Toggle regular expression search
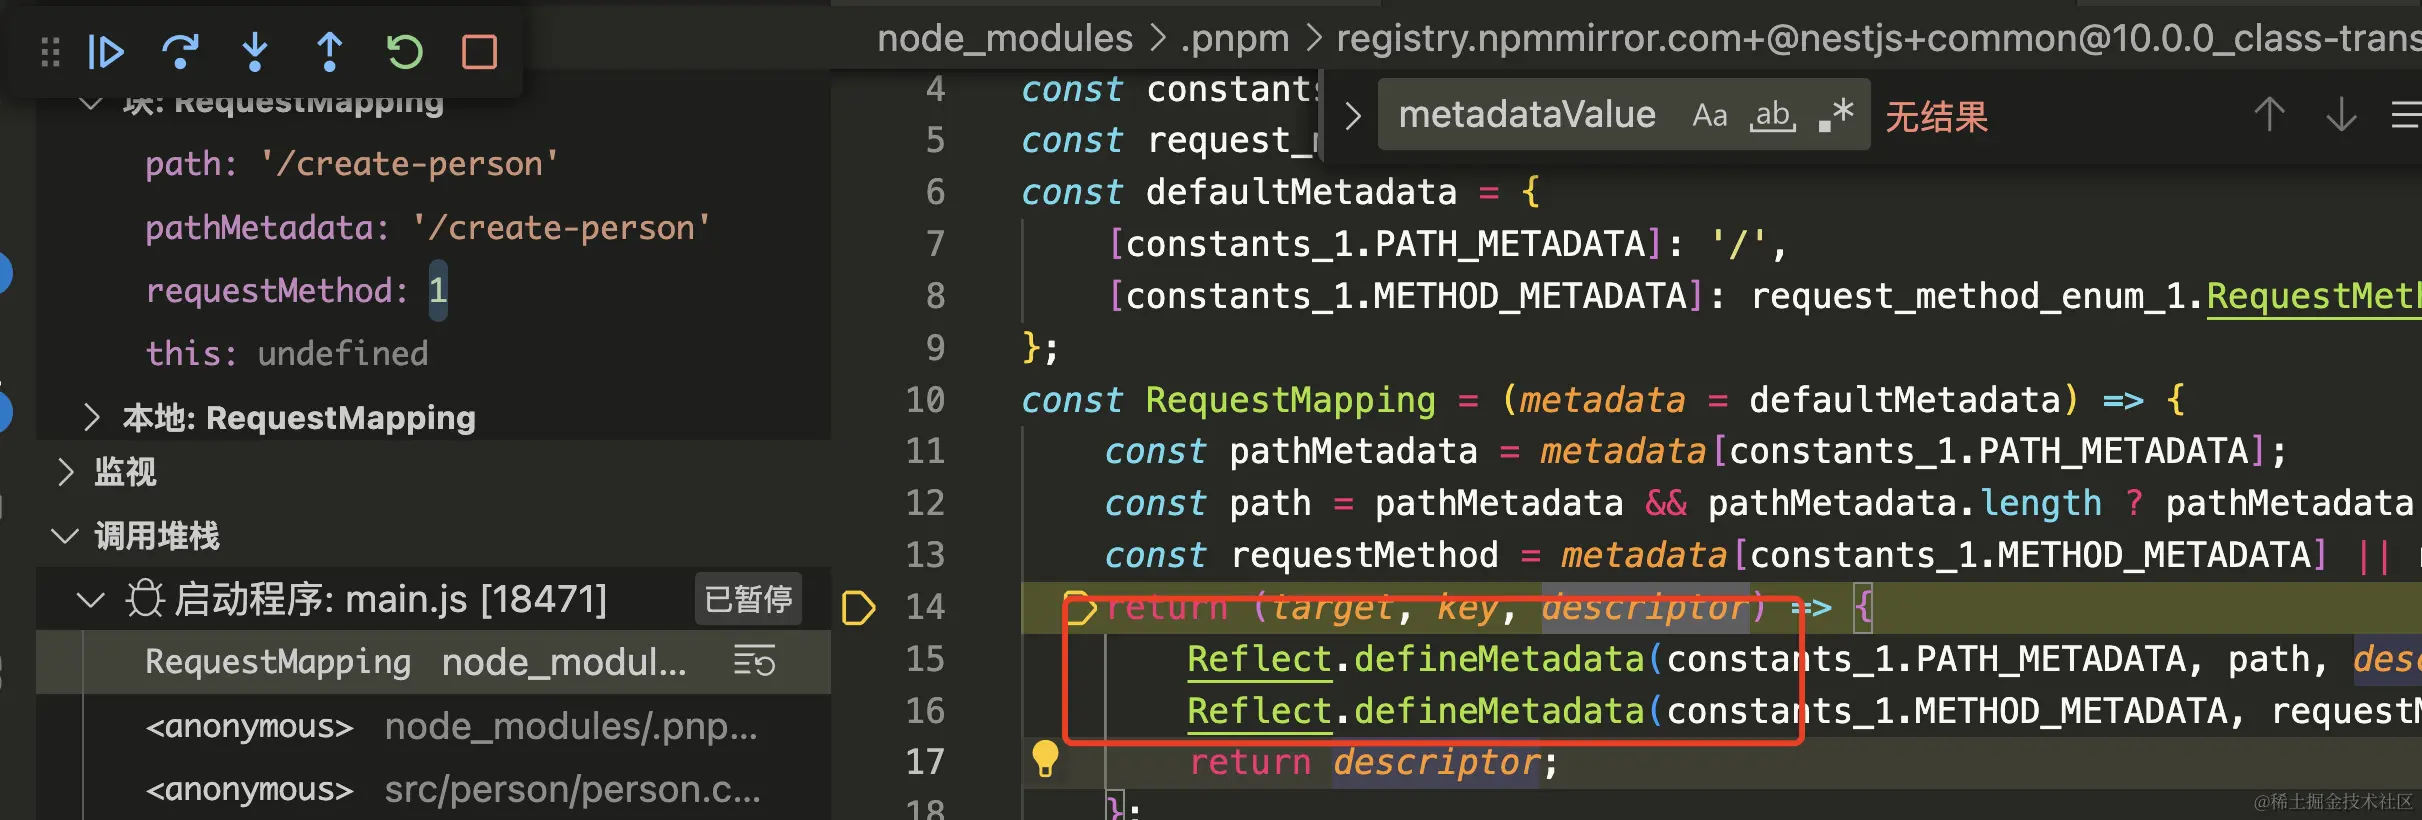Viewport: 2422px width, 820px height. pos(1836,116)
